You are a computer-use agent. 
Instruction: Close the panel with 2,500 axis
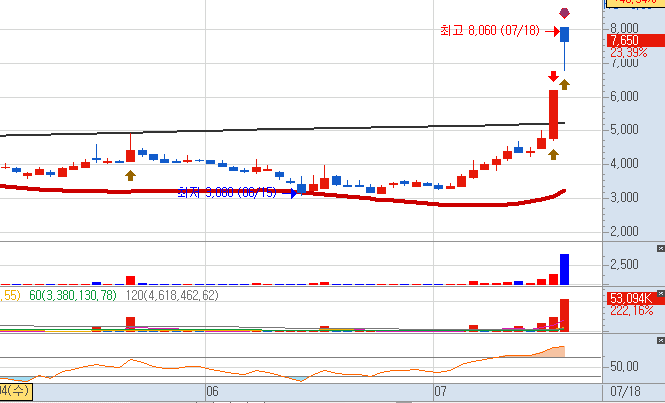click(x=660, y=249)
